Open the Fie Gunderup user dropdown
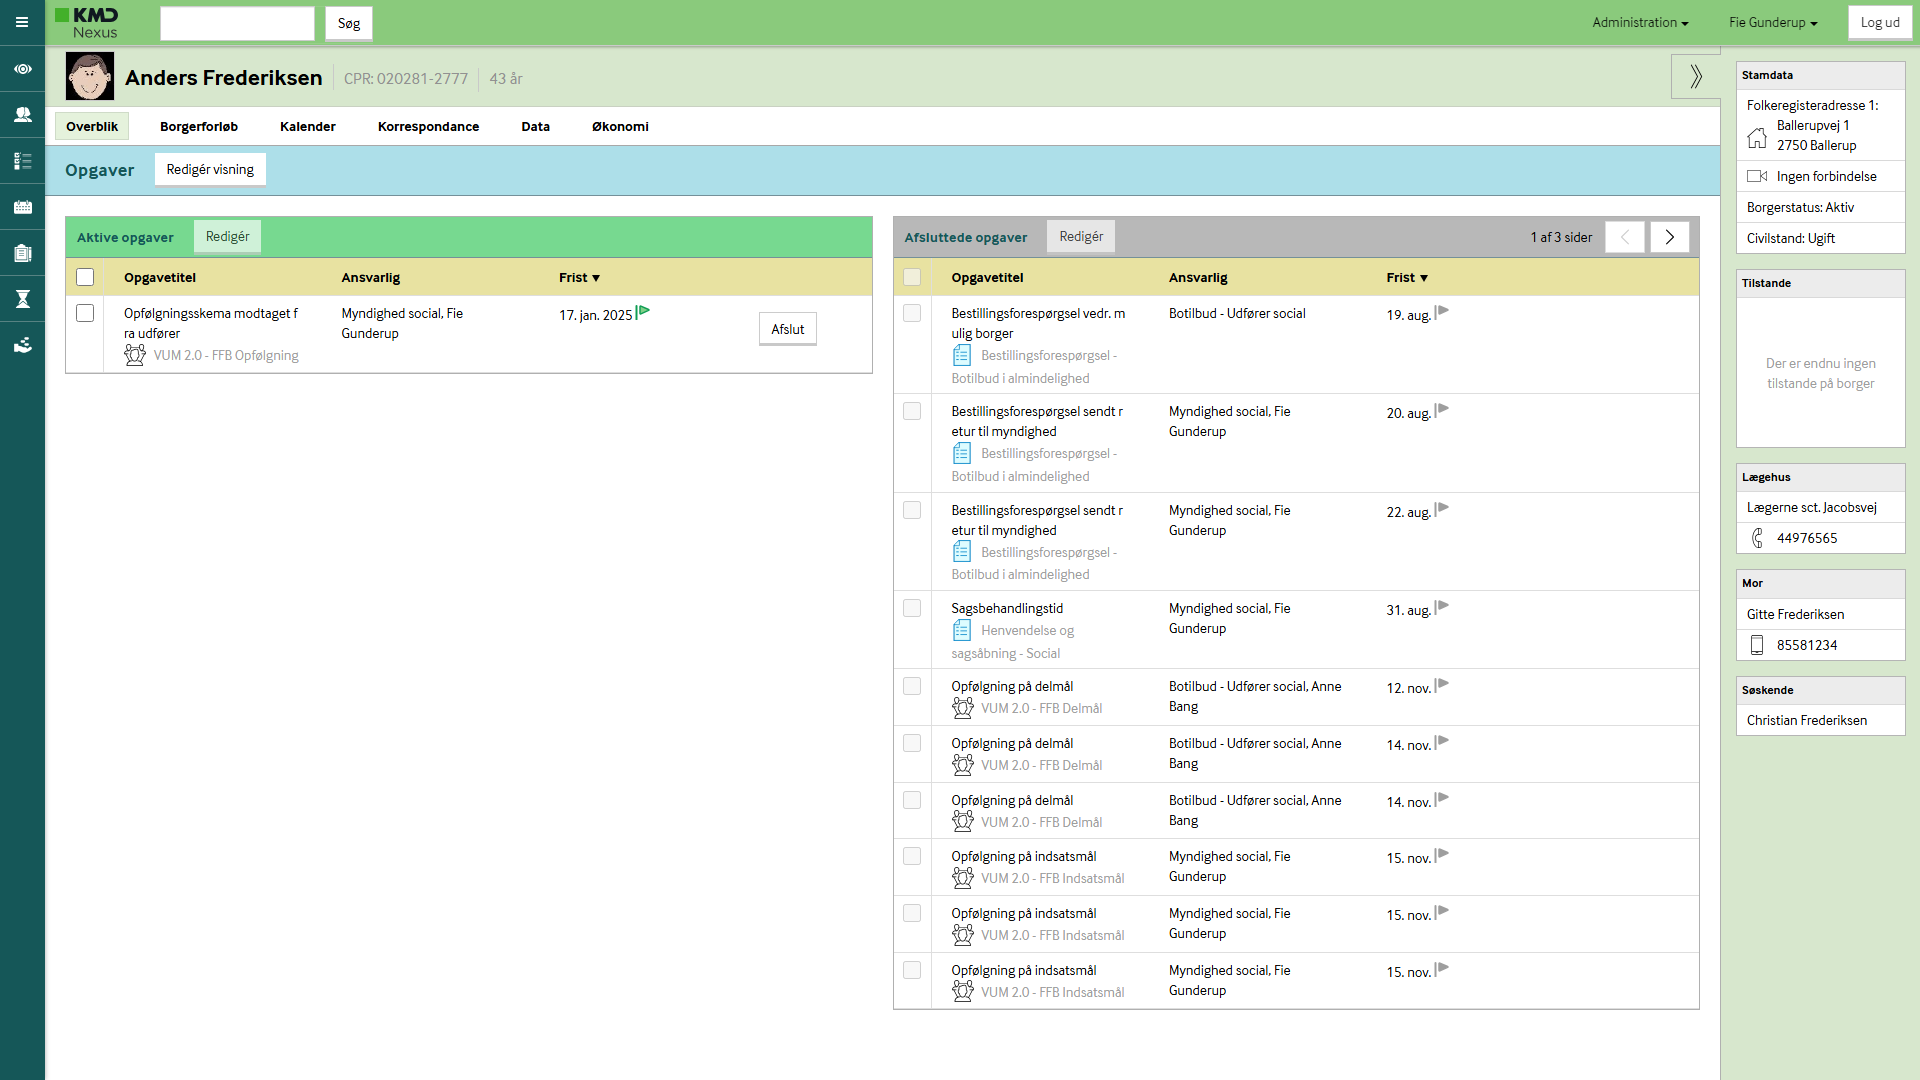The image size is (1920, 1080). point(1773,22)
